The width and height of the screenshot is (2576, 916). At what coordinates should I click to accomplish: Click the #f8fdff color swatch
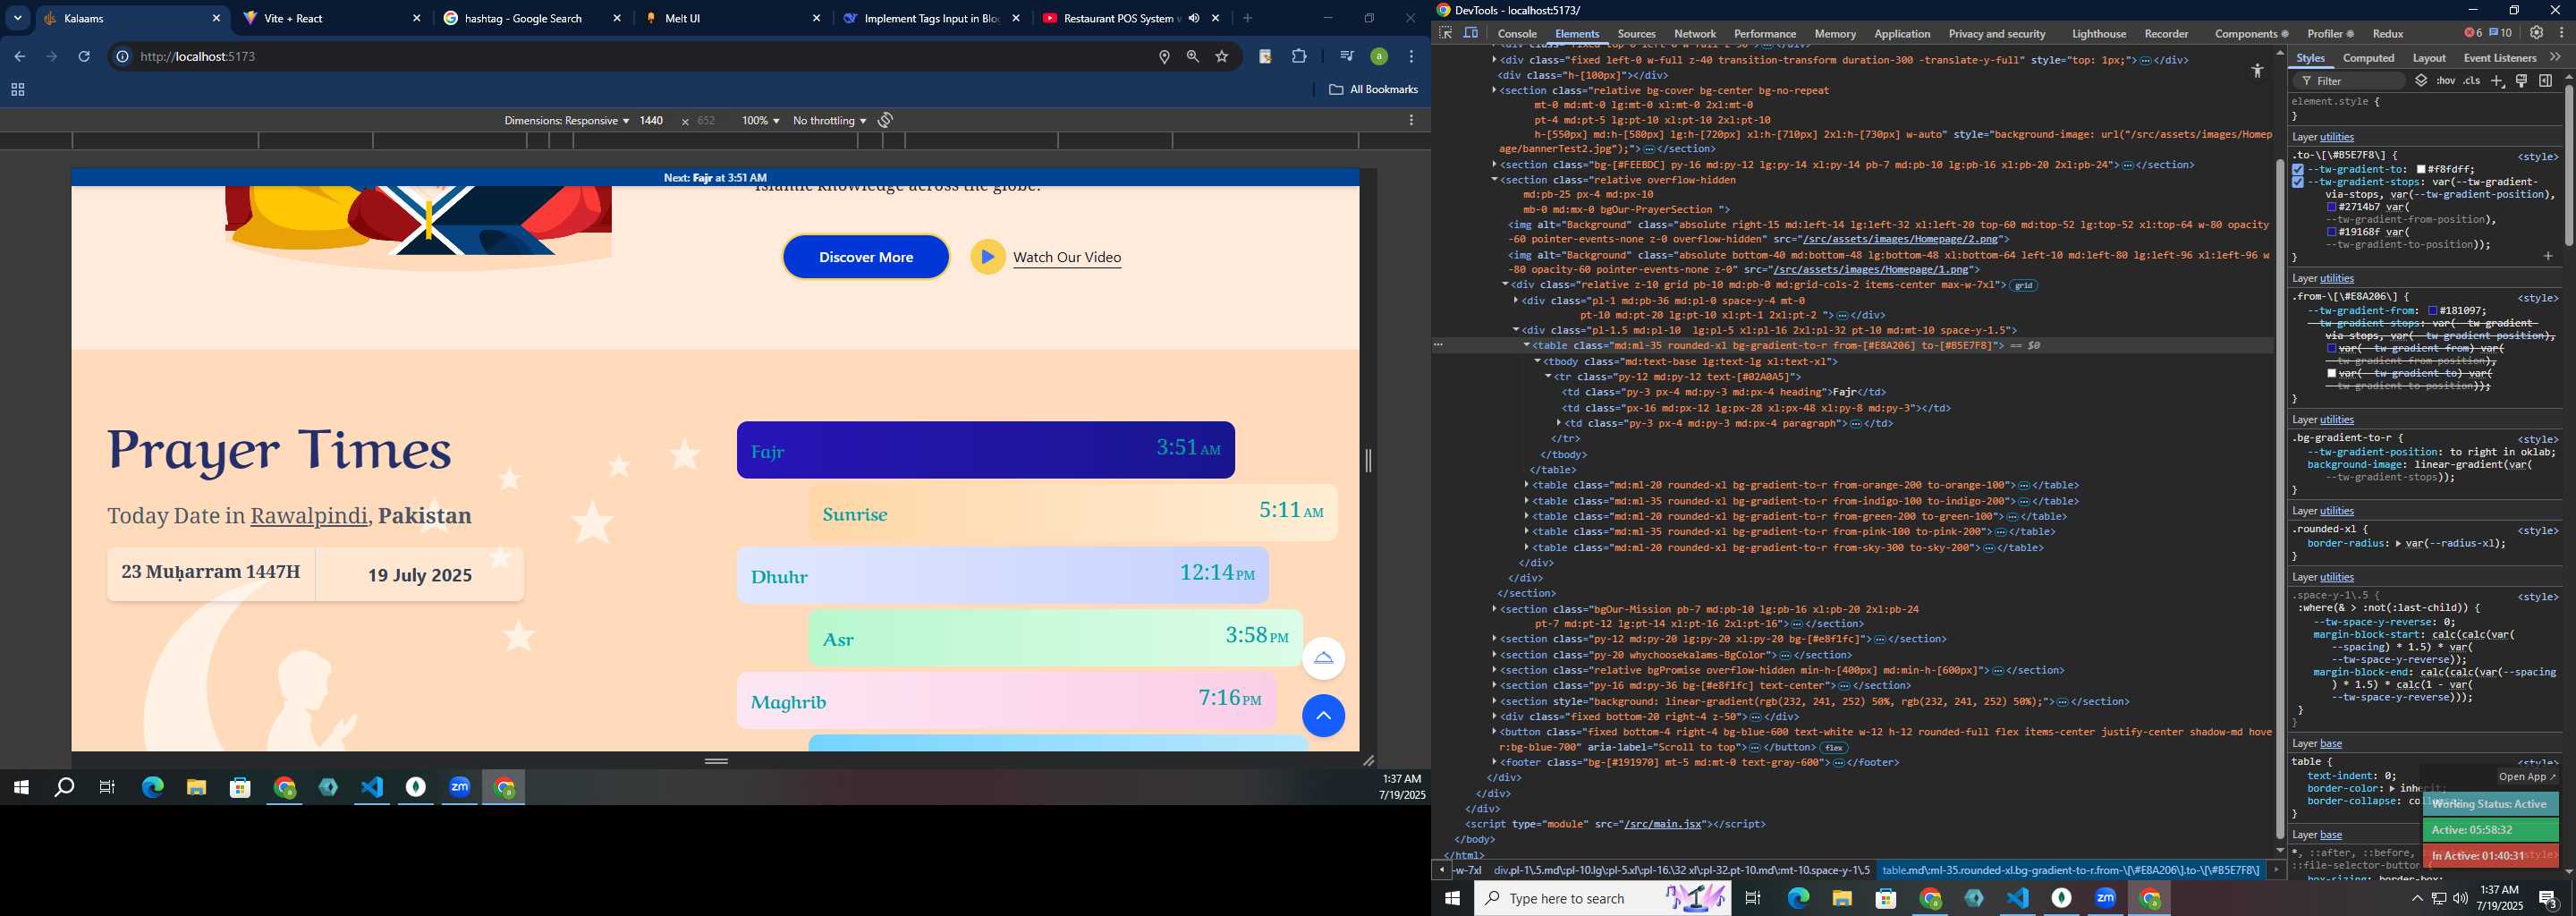pos(2421,170)
